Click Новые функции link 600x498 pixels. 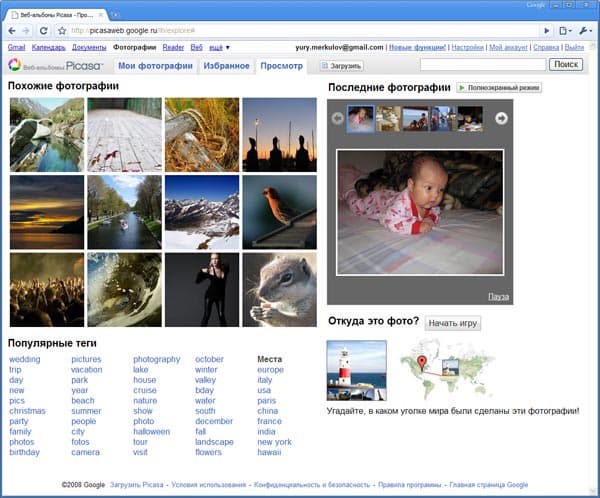click(417, 47)
